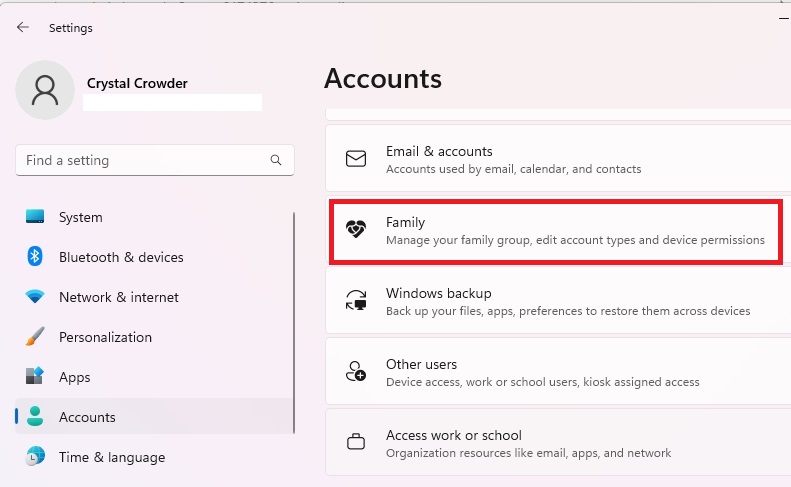Click the Wi-Fi Network icon in sidebar
The image size is (791, 487).
pyautogui.click(x=35, y=296)
